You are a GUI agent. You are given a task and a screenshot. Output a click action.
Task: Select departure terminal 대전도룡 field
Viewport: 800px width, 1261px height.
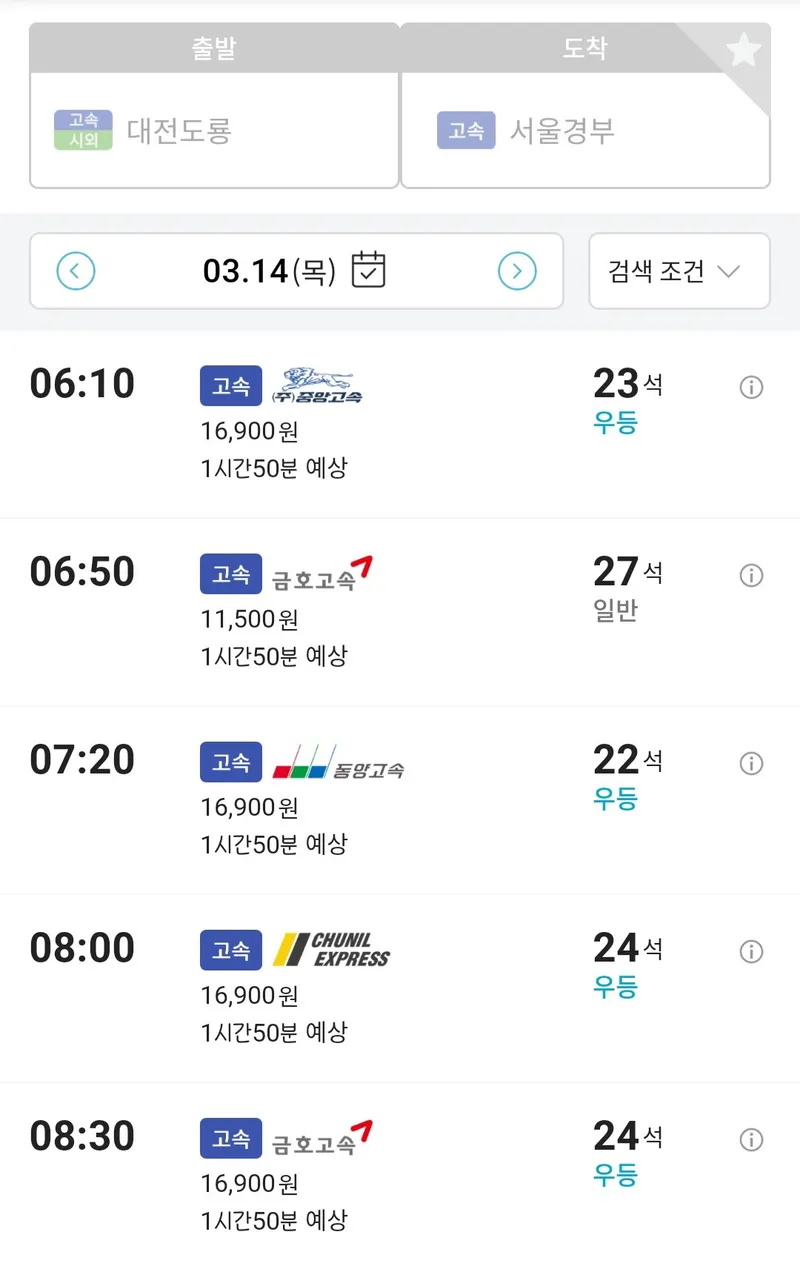click(214, 130)
